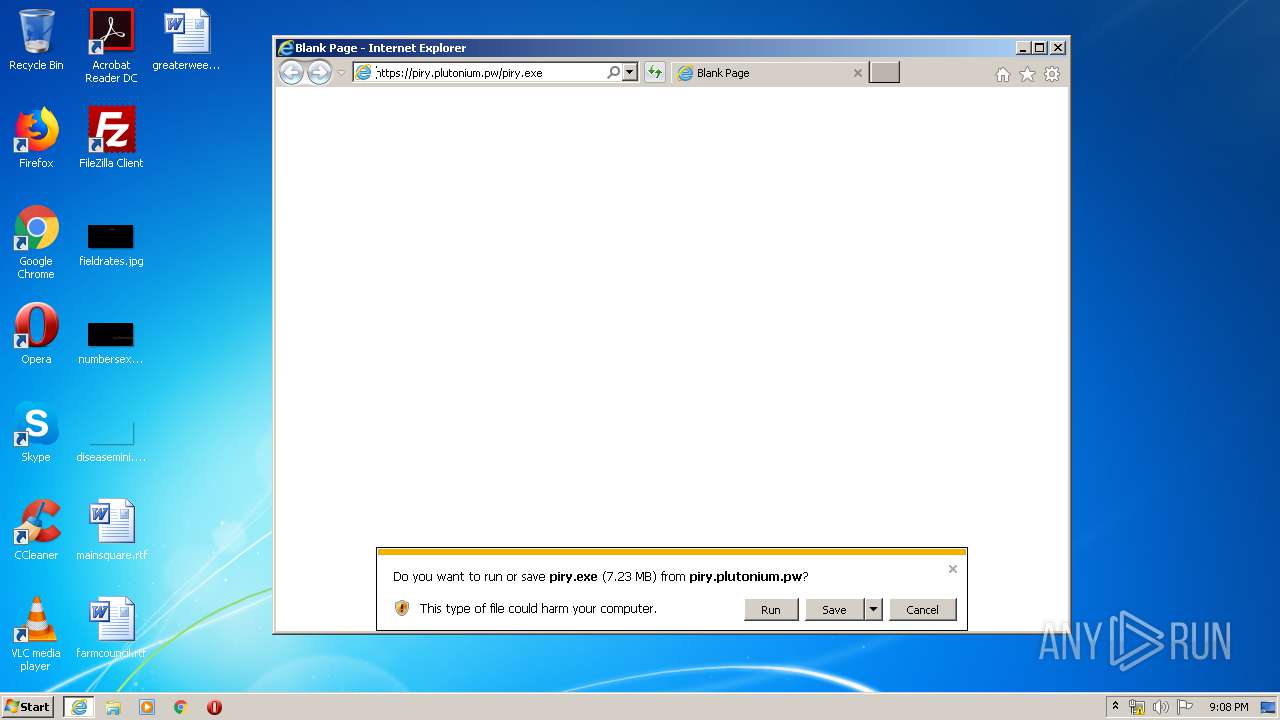The image size is (1280, 720).
Task: Click the address bar URL field
Action: click(489, 73)
